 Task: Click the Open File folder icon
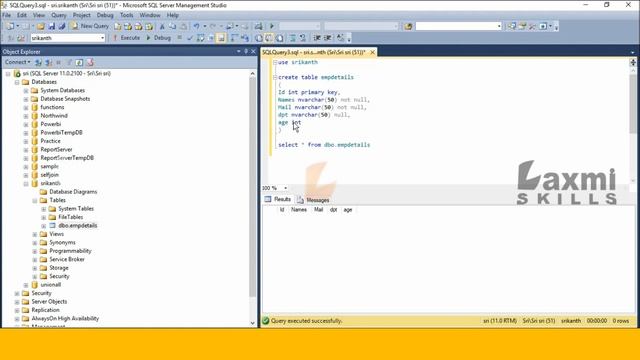pos(40,27)
